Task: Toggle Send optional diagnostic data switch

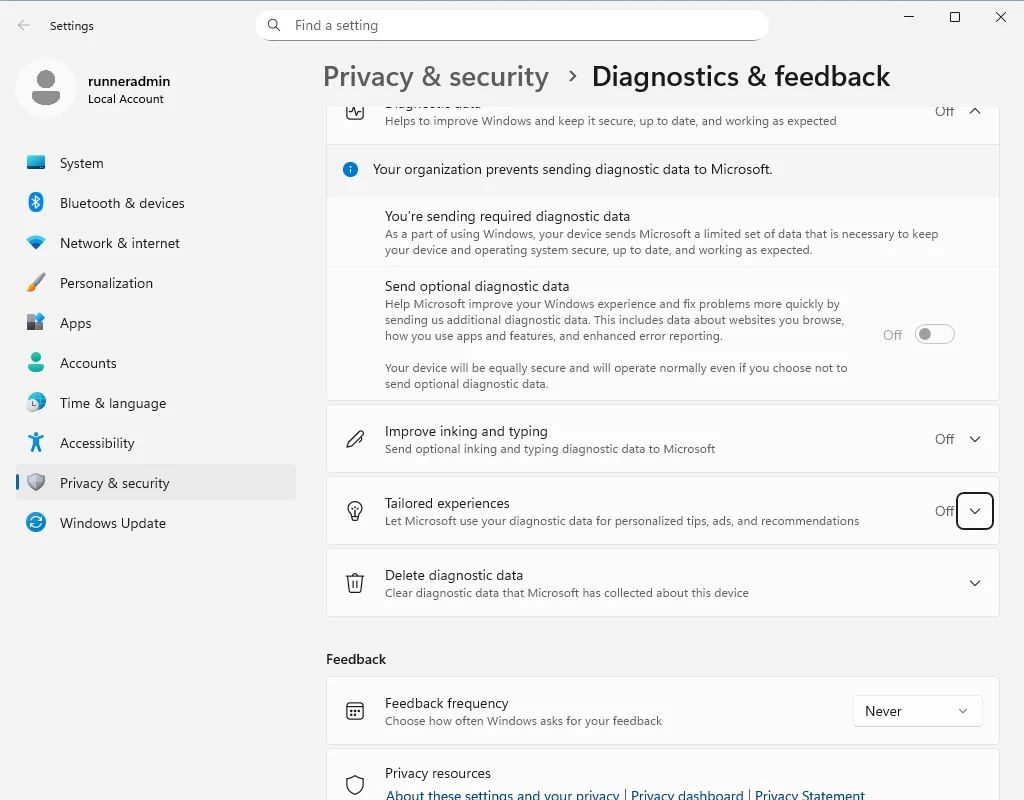Action: (935, 334)
